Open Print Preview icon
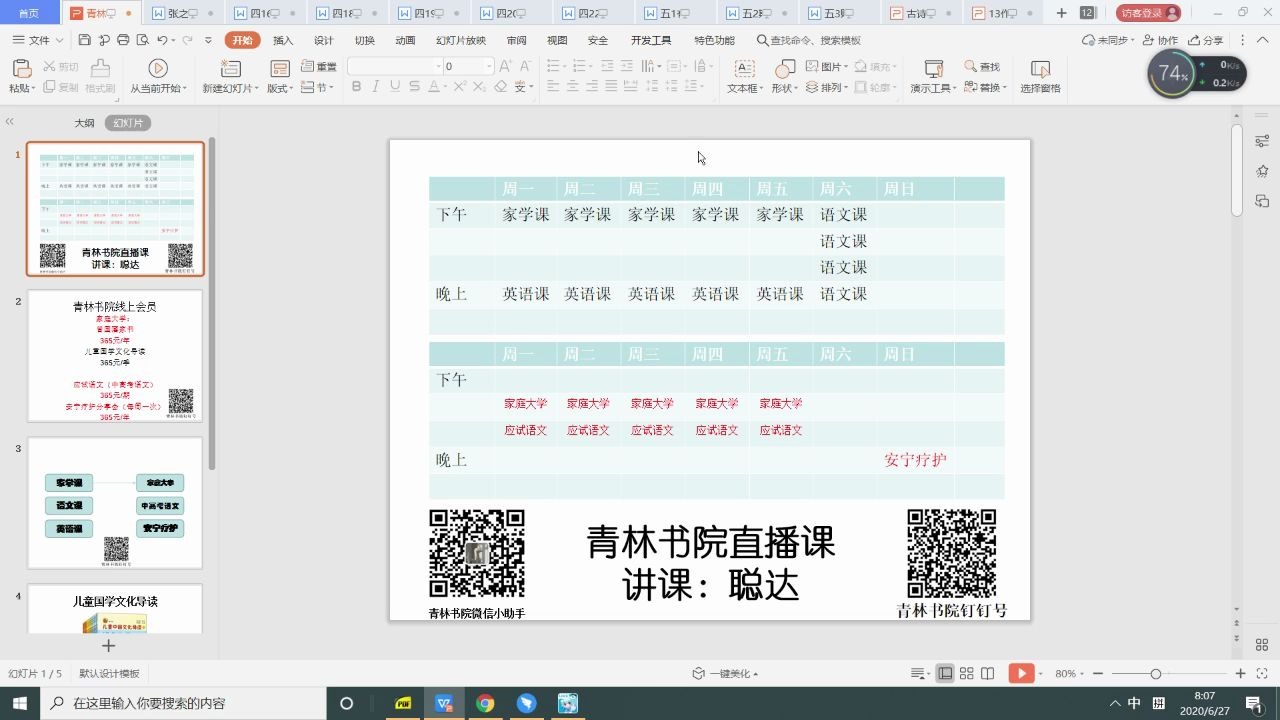 click(x=142, y=40)
